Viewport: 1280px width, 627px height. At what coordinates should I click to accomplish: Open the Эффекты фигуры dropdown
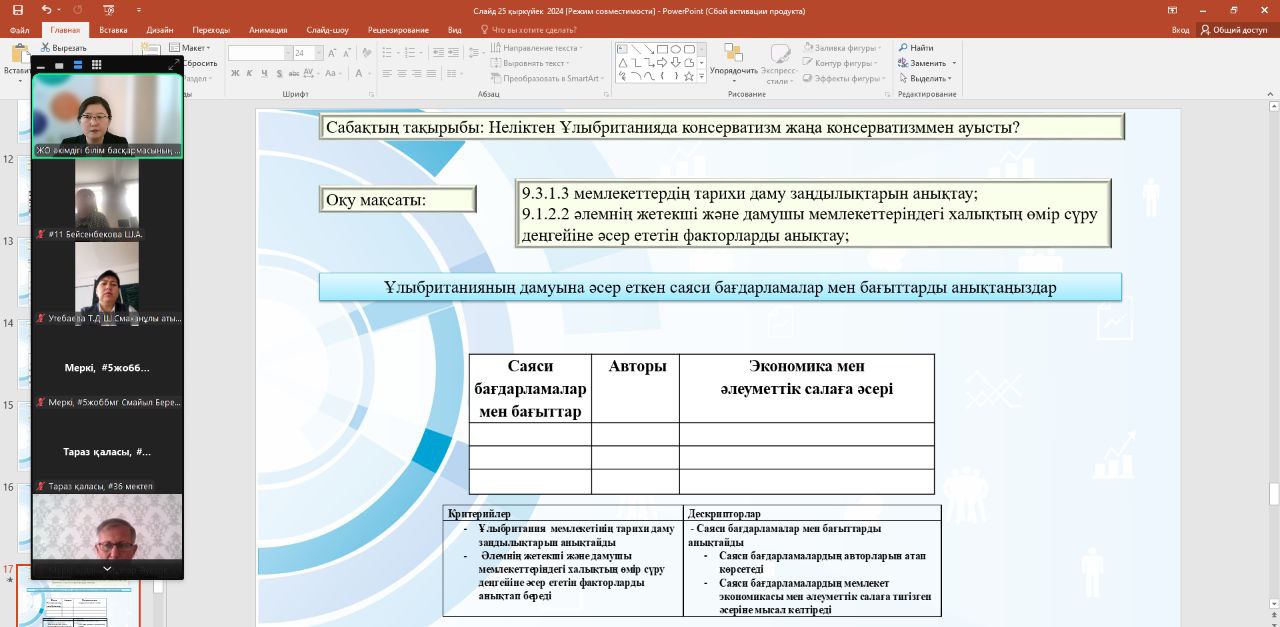click(843, 77)
